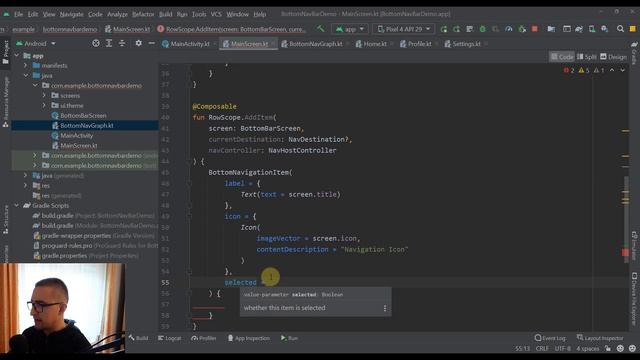Click the tooltip more options dots
The height and width of the screenshot is (360, 640).
coord(385,308)
